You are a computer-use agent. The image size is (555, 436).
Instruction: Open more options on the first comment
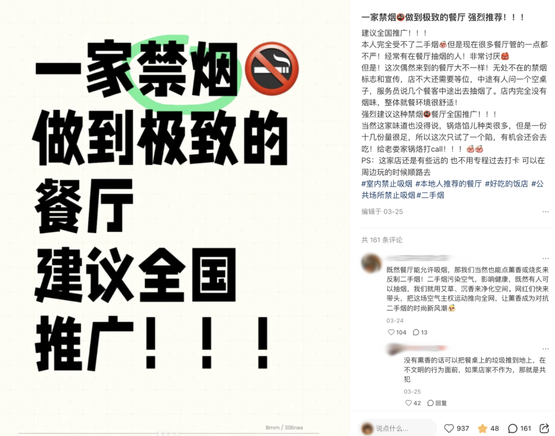545,258
